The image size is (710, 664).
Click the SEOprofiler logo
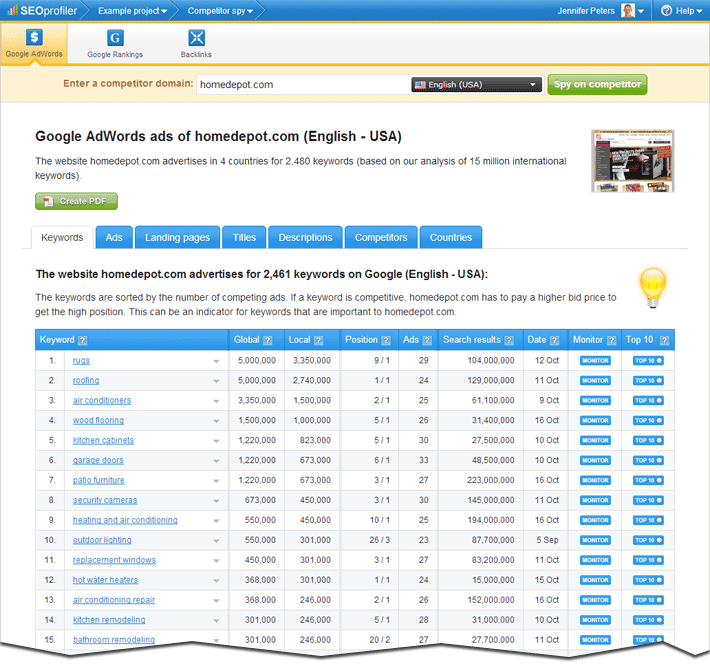pos(42,10)
